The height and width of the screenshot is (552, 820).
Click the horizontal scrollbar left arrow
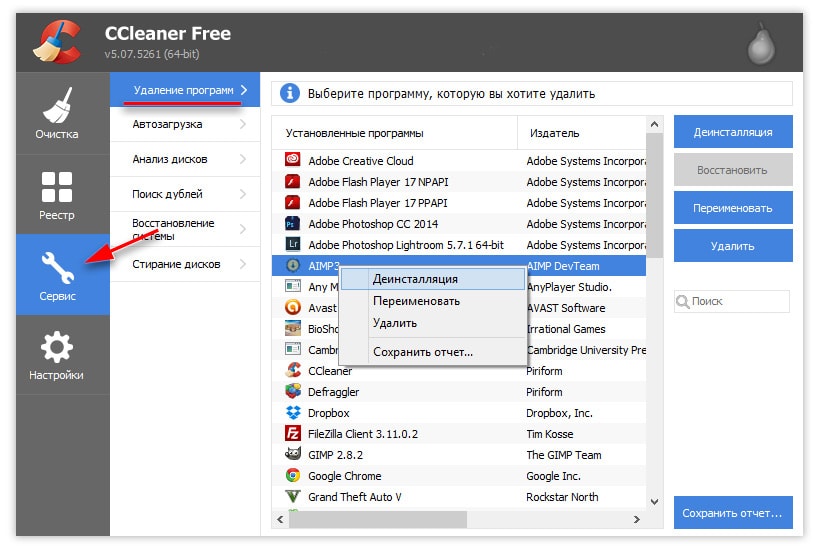coord(280,519)
